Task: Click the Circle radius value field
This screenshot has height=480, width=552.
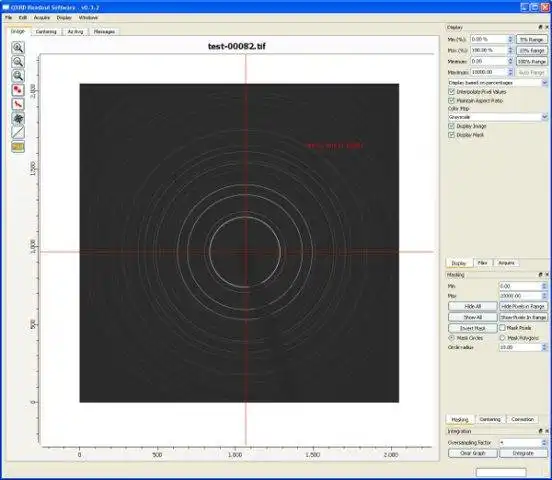Action: (521, 347)
